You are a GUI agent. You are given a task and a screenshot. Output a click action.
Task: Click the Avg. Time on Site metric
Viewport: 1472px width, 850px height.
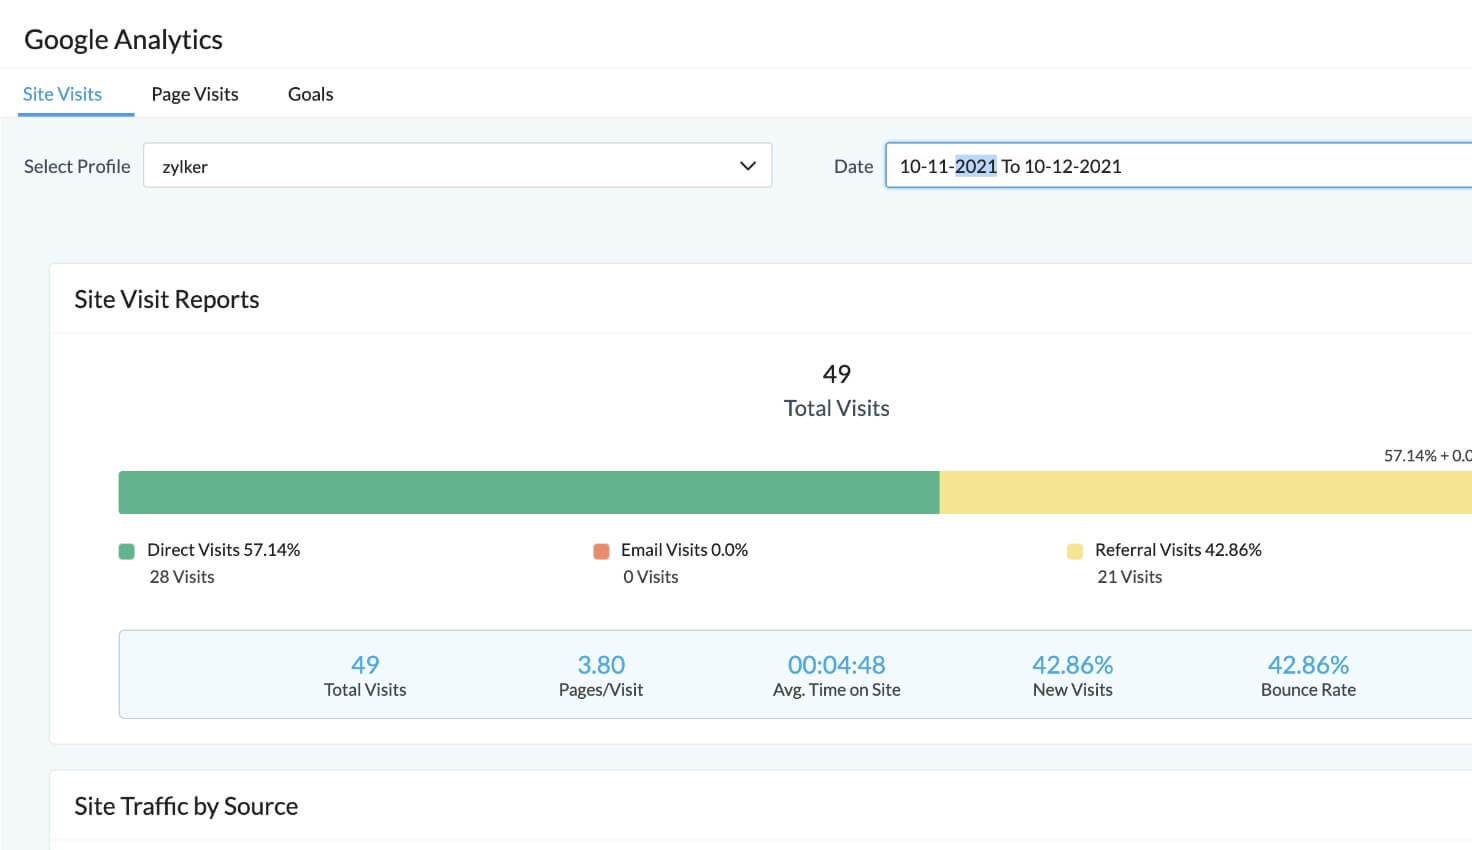point(837,675)
